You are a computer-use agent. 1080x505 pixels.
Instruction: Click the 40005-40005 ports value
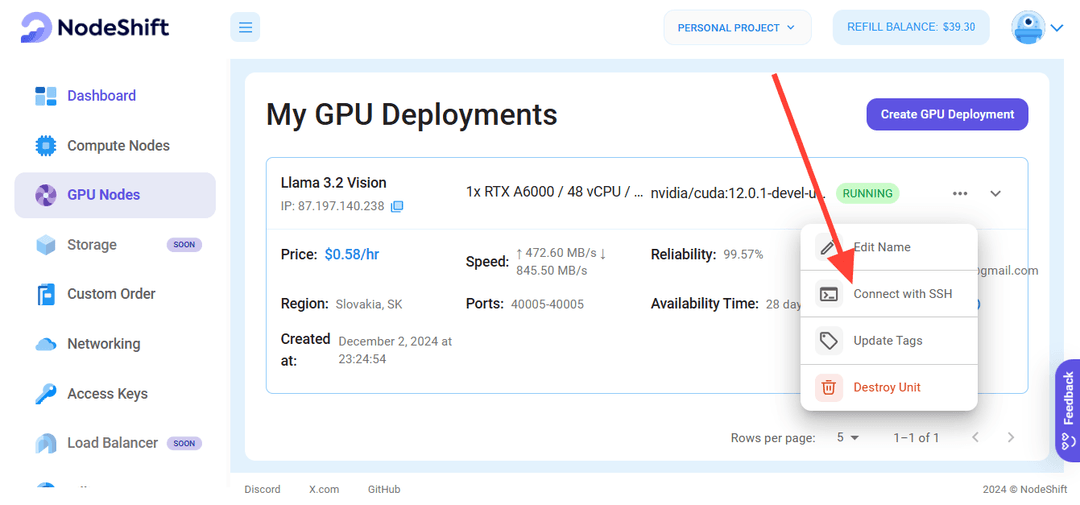(x=547, y=304)
